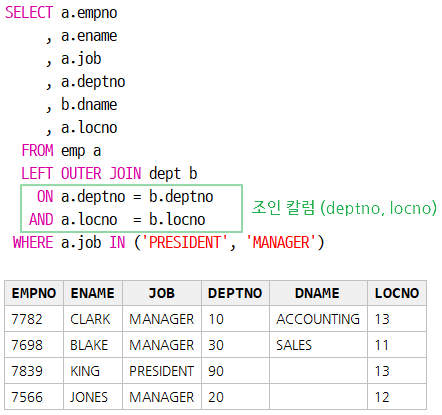This screenshot has width=442, height=415.
Task: Click the AND keyword in join condition
Action: coord(41,219)
